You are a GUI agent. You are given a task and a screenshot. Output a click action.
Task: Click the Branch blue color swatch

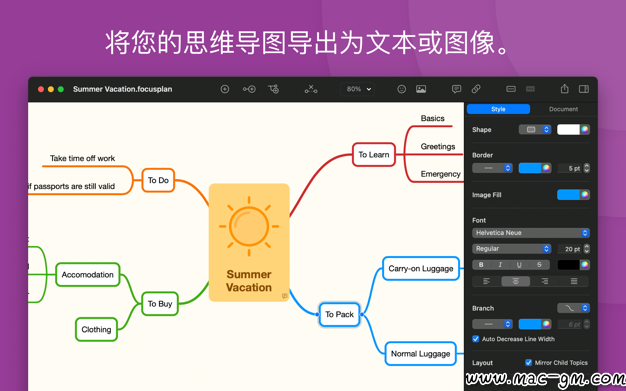(530, 324)
